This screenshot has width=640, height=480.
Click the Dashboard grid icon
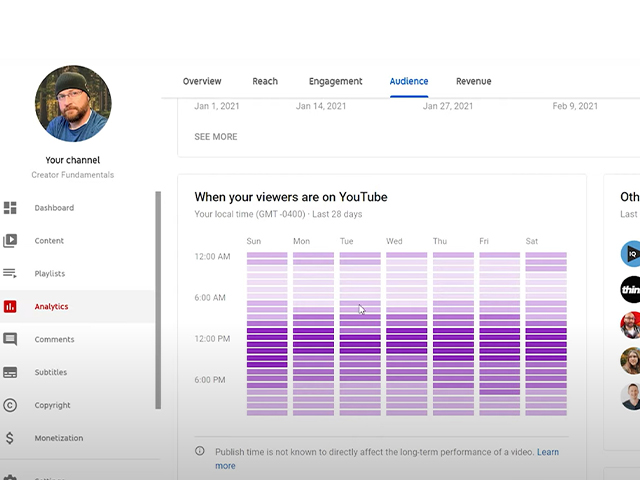pos(10,208)
